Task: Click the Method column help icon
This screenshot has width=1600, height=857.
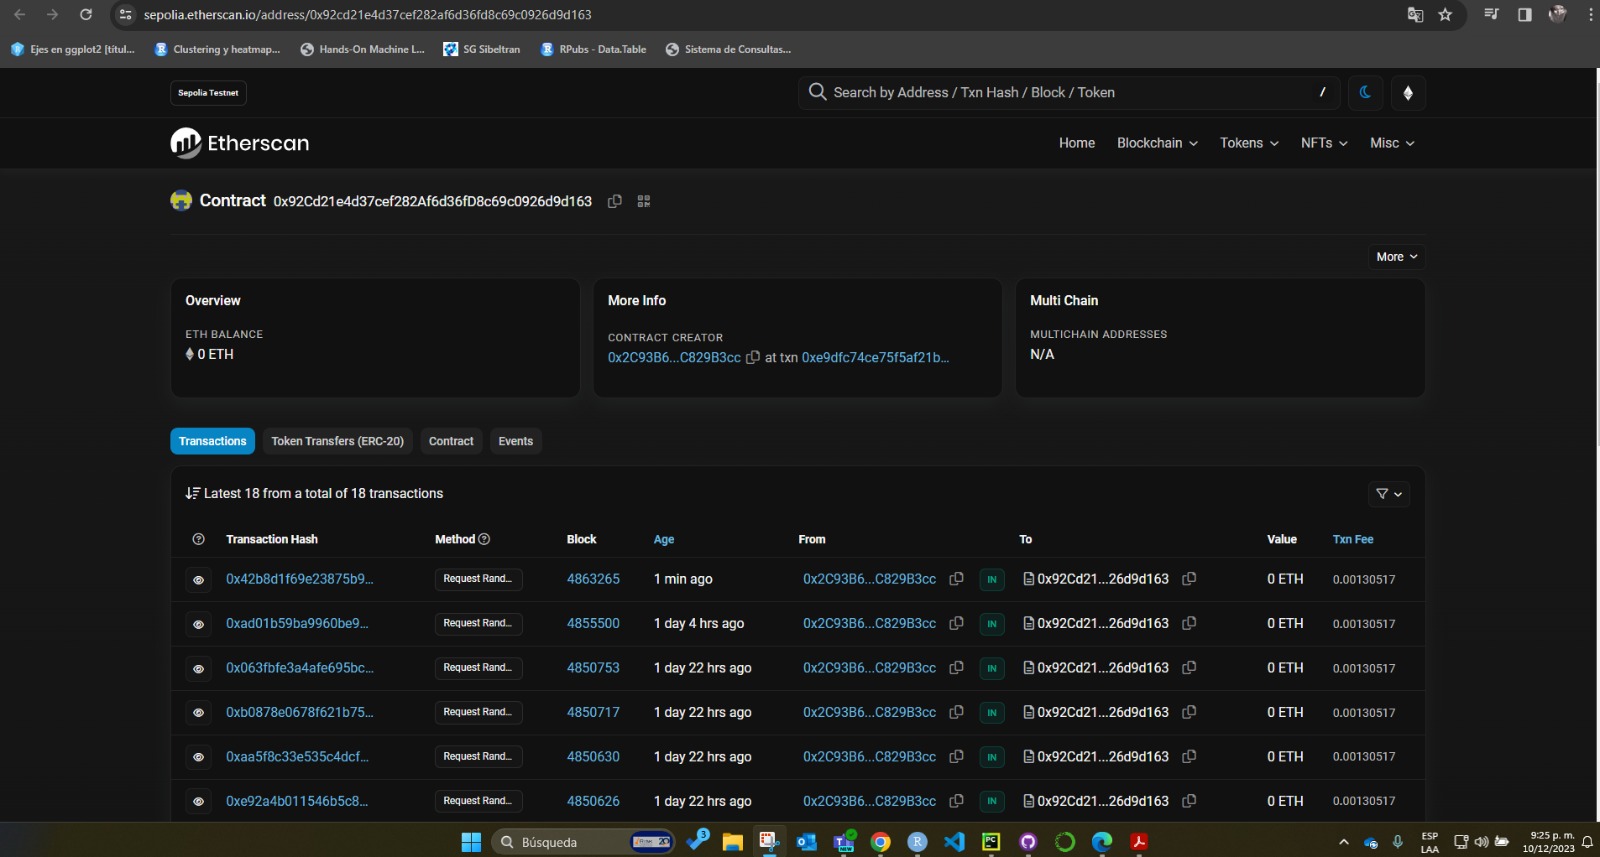Action: 484,539
